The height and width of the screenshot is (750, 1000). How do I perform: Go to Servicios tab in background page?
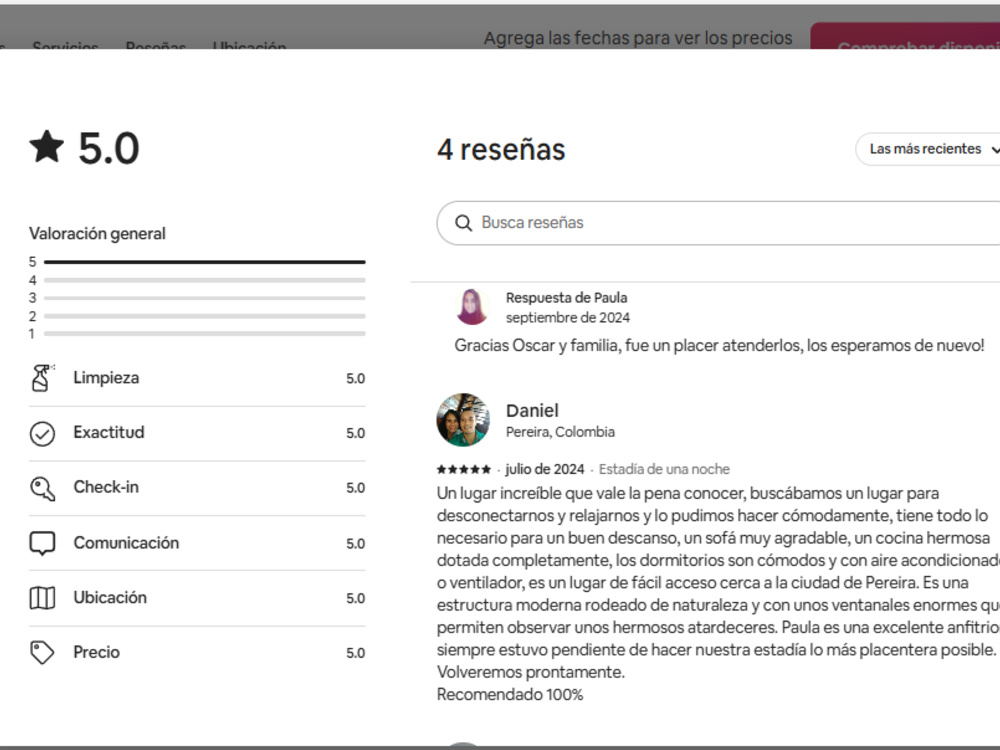coord(65,45)
